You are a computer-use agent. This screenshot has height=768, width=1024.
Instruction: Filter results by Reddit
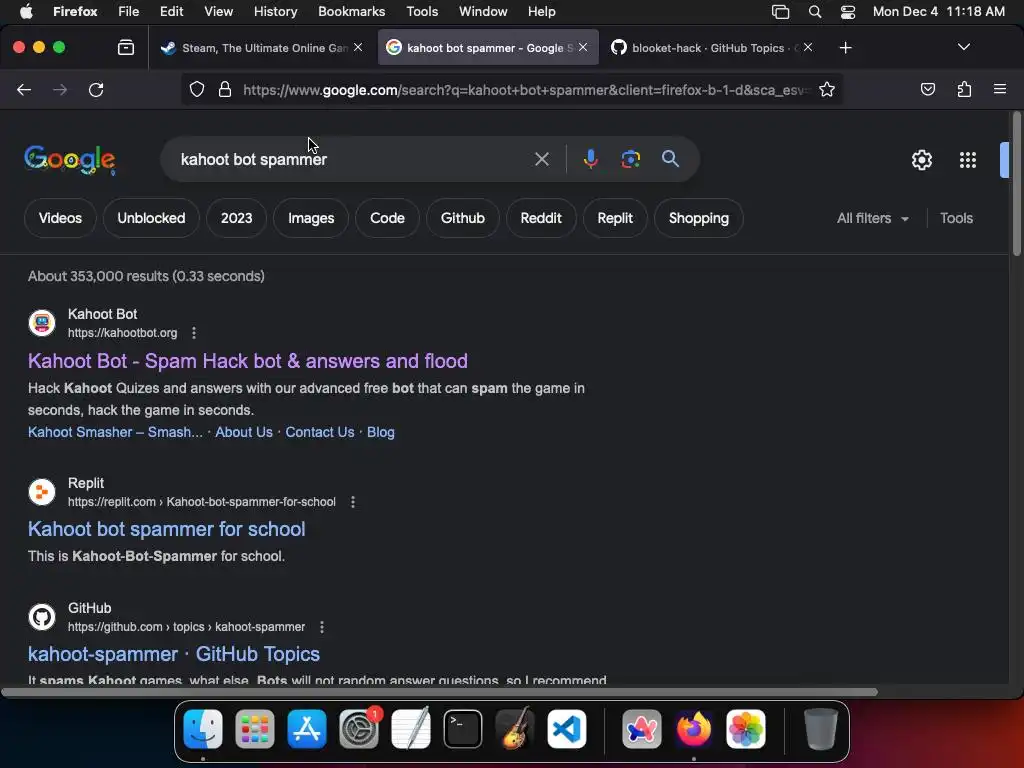click(541, 218)
